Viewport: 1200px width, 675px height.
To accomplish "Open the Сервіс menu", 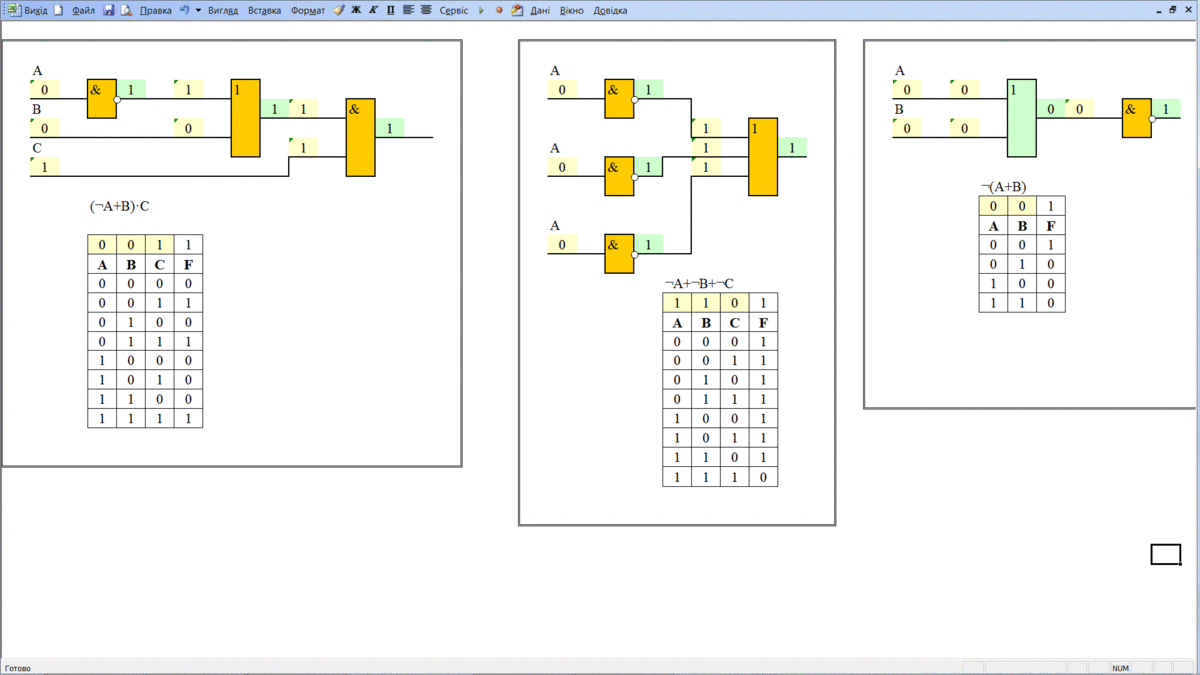I will (x=454, y=10).
